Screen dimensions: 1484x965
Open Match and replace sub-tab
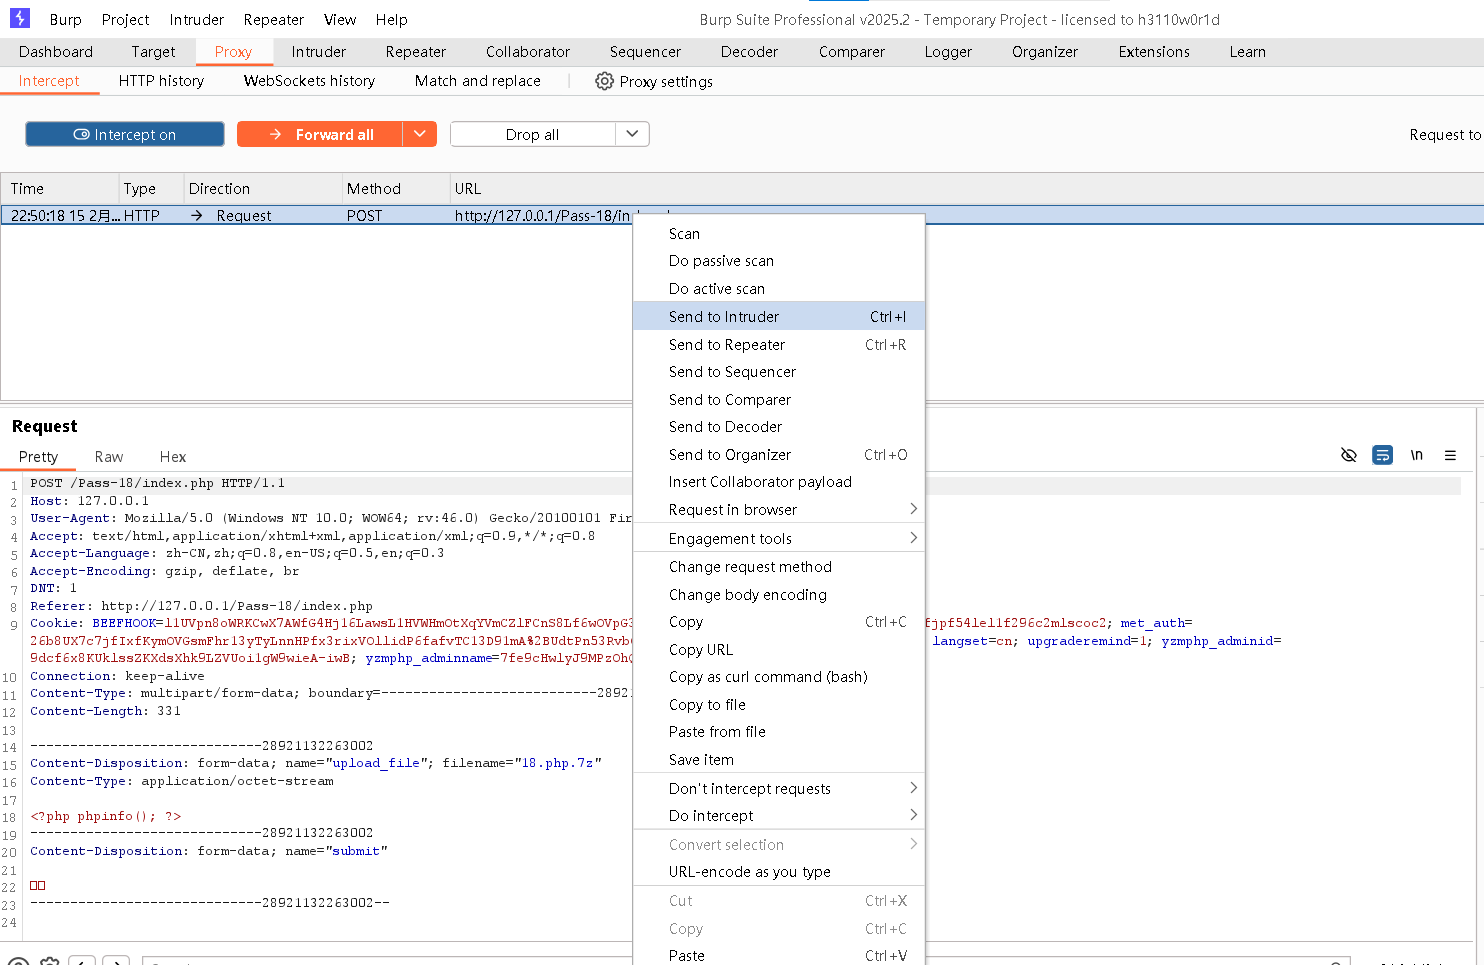coord(478,81)
